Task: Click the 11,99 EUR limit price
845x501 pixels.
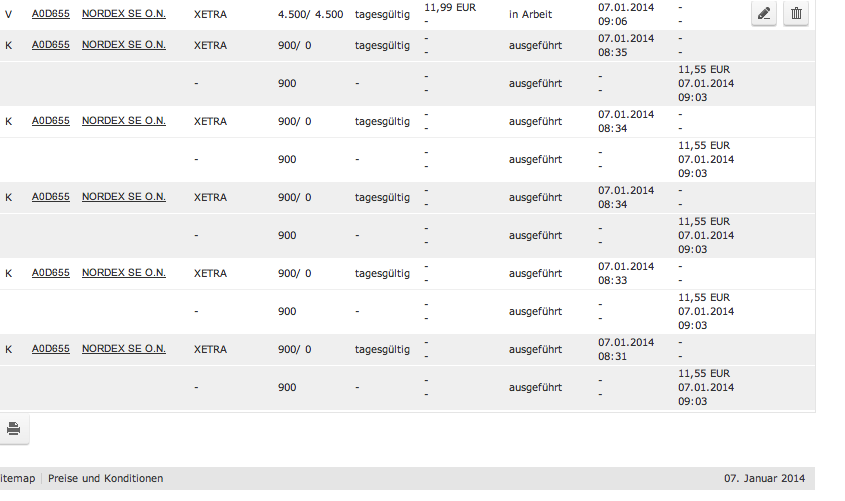Action: [450, 7]
